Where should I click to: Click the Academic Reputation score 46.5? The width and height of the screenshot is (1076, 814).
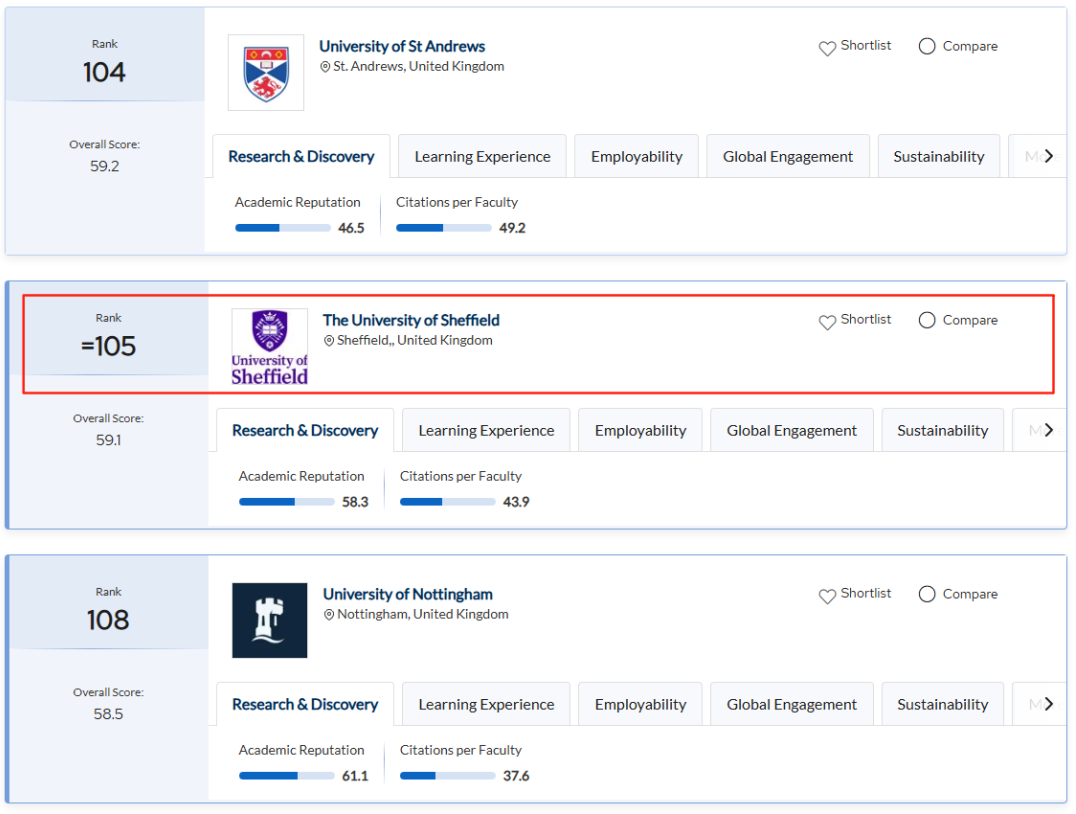click(x=351, y=228)
